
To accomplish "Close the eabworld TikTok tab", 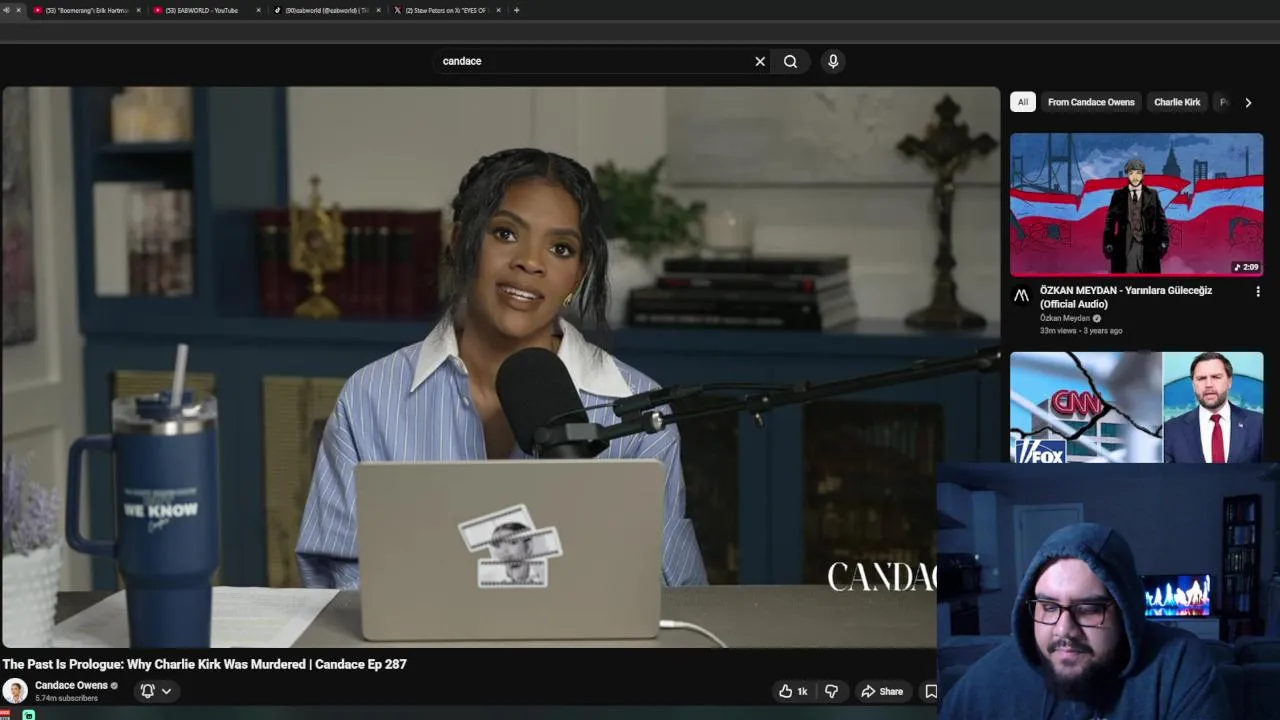I will (x=378, y=10).
